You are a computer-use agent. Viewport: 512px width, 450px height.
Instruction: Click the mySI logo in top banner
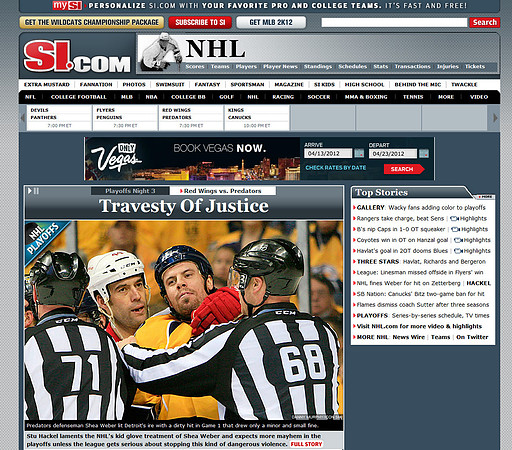pyautogui.click(x=67, y=5)
